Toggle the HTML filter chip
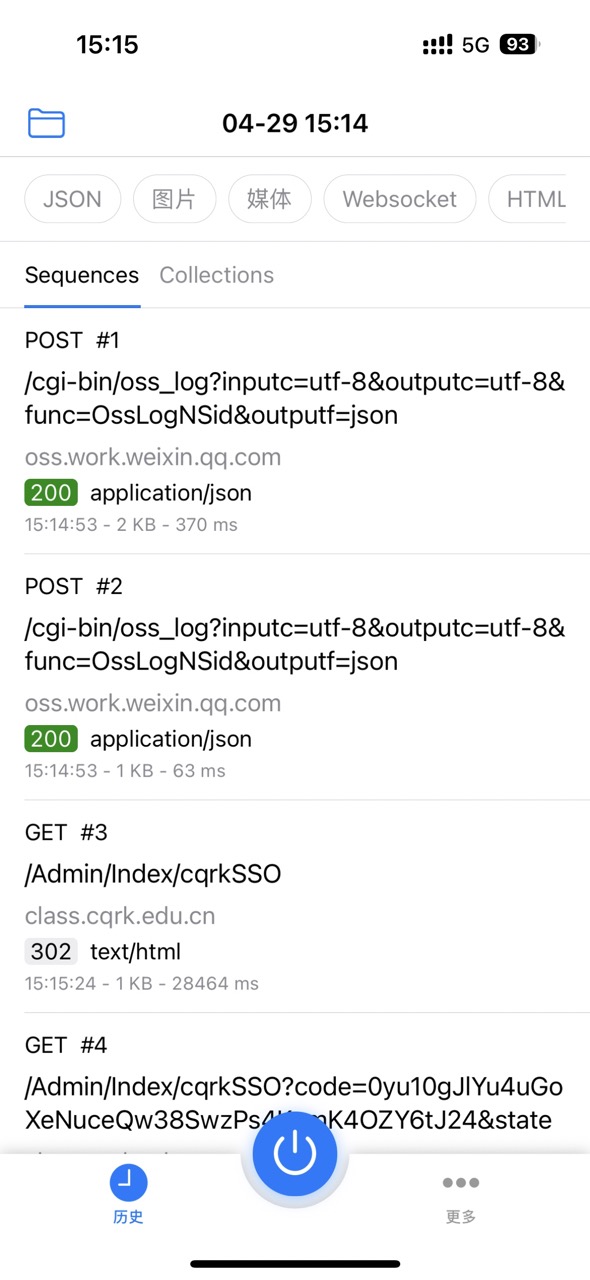The width and height of the screenshot is (590, 1280). click(x=535, y=199)
